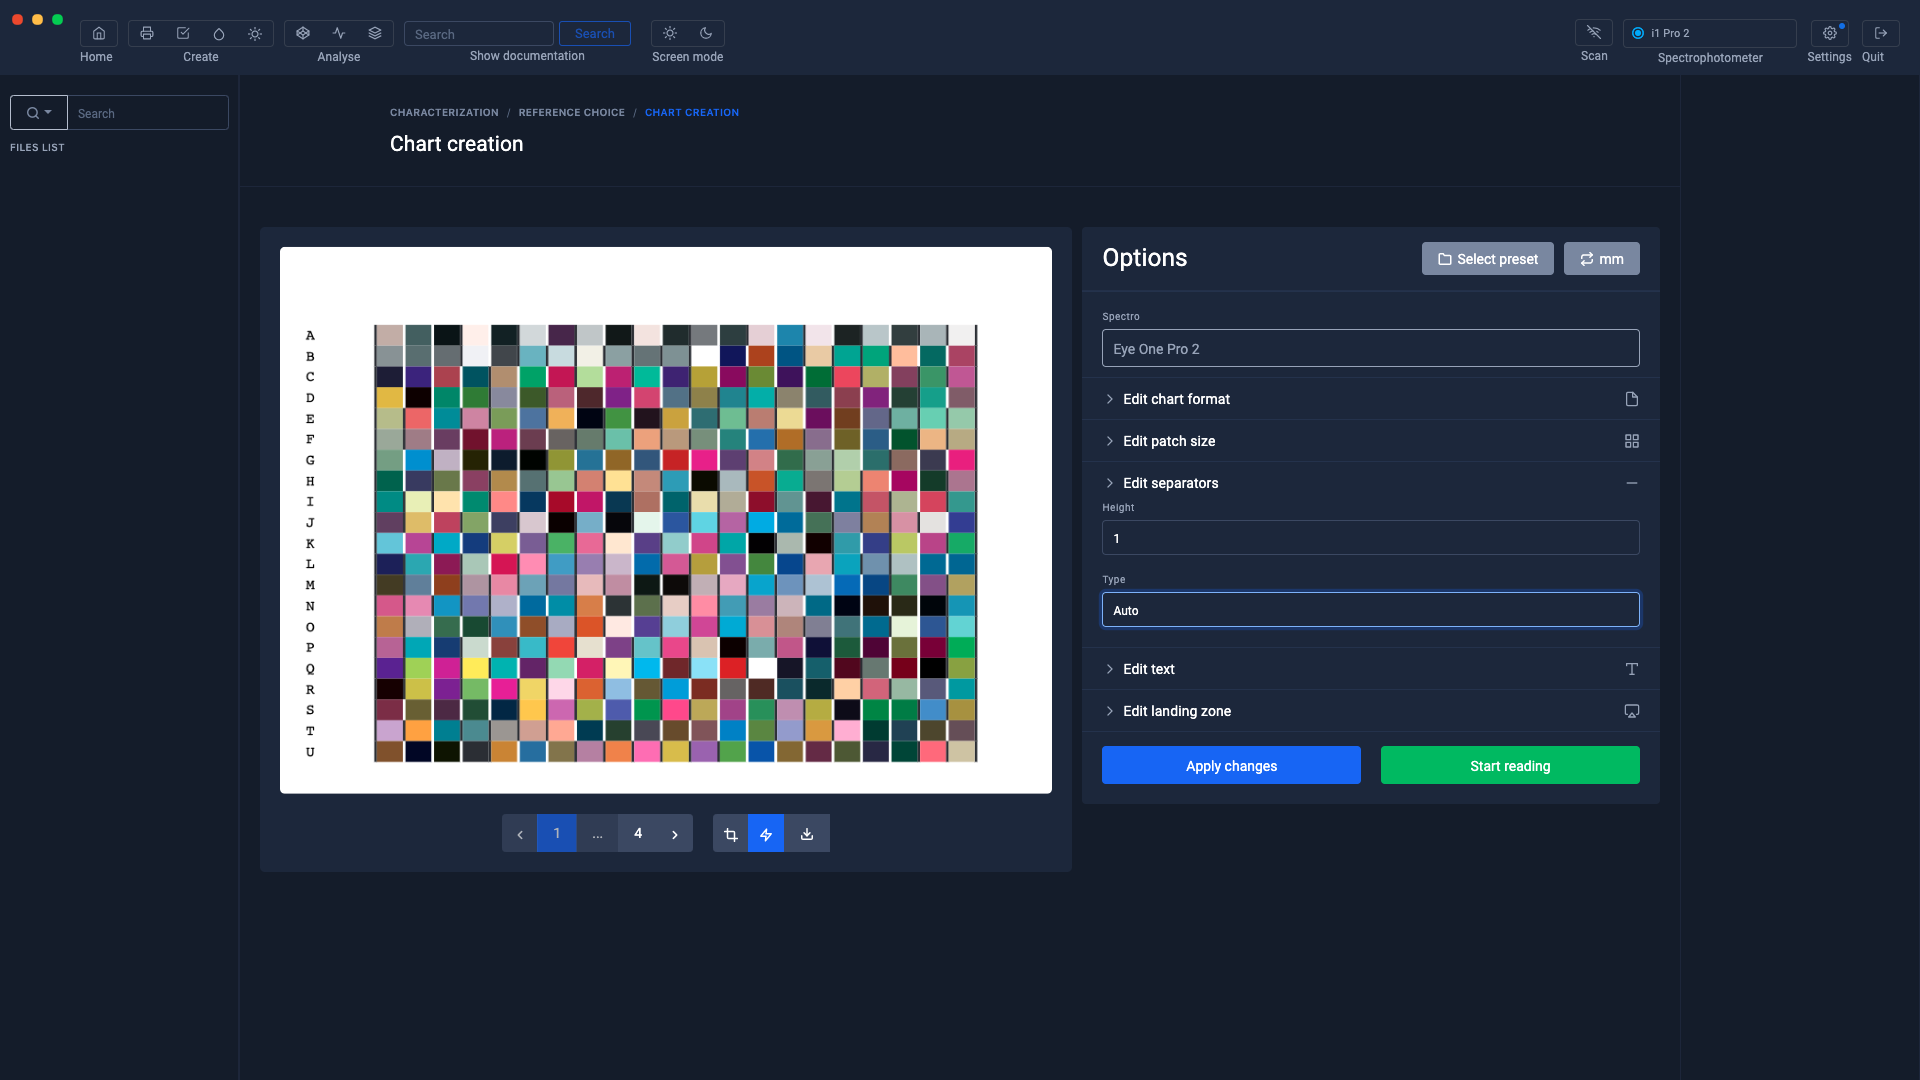The height and width of the screenshot is (1080, 1920).
Task: Focus the documentation search field
Action: (x=479, y=34)
